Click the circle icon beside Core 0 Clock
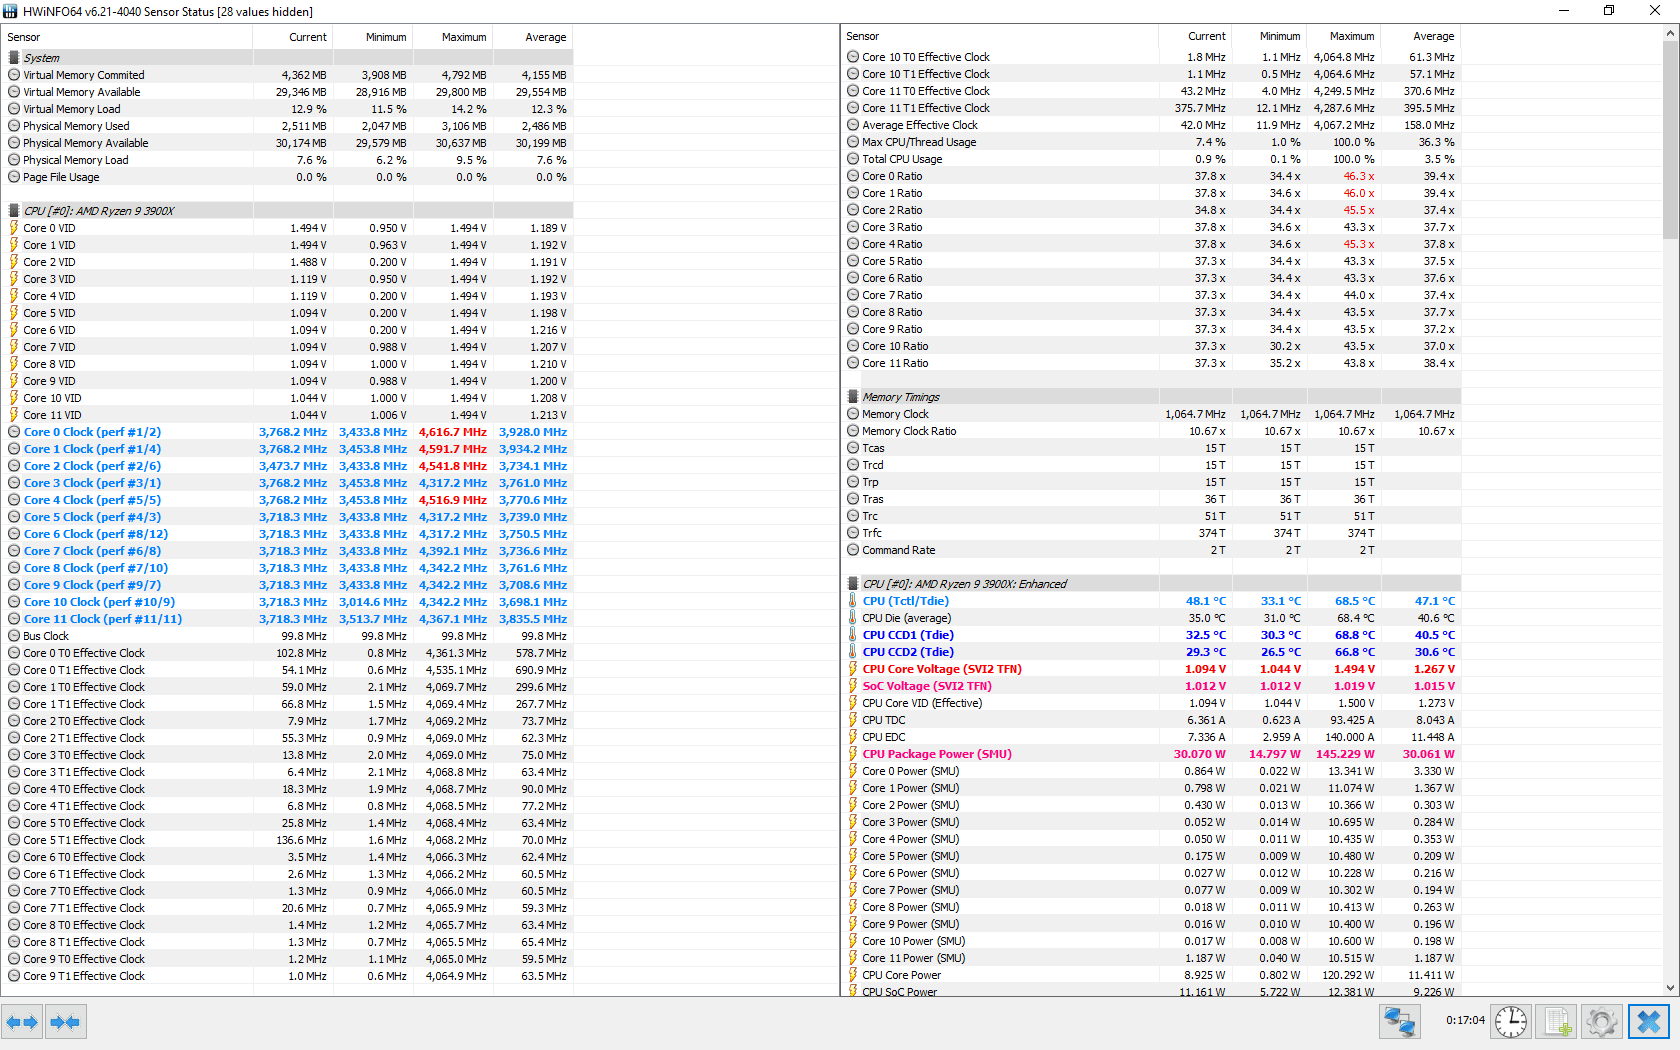 click(14, 432)
